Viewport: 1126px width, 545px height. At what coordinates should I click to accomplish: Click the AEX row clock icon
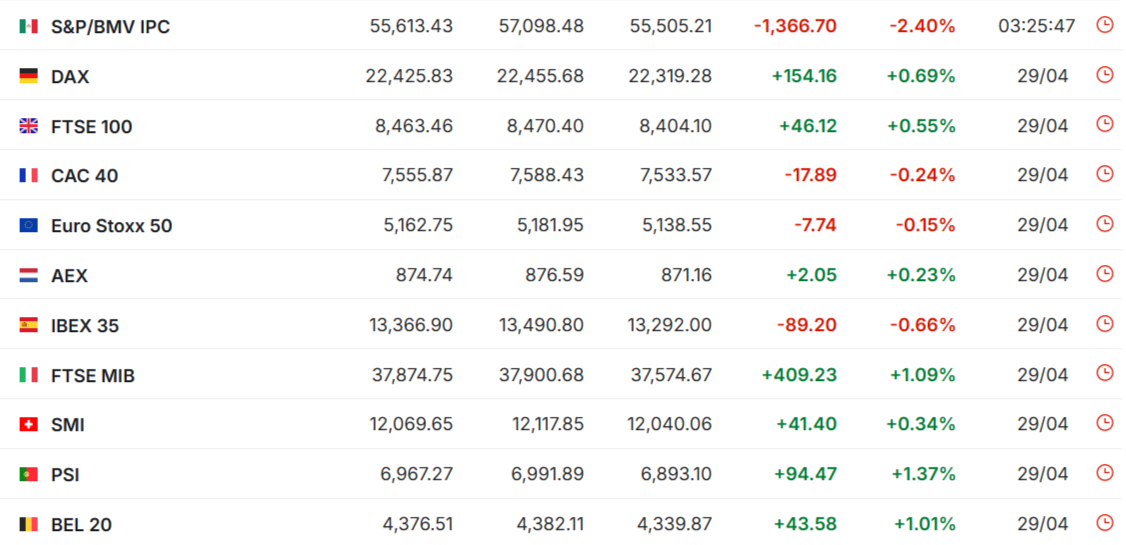pyautogui.click(x=1104, y=274)
